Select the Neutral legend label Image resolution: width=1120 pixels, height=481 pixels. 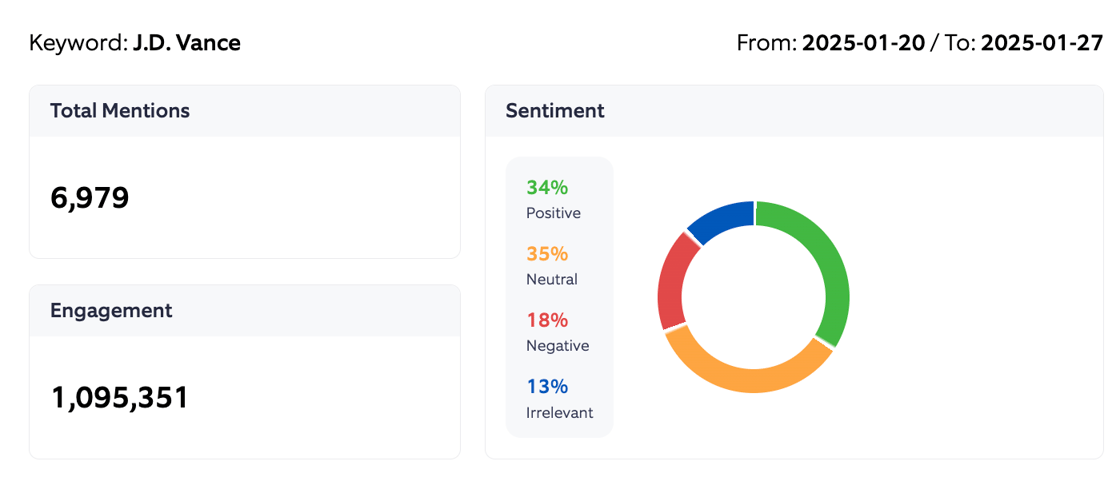(552, 280)
